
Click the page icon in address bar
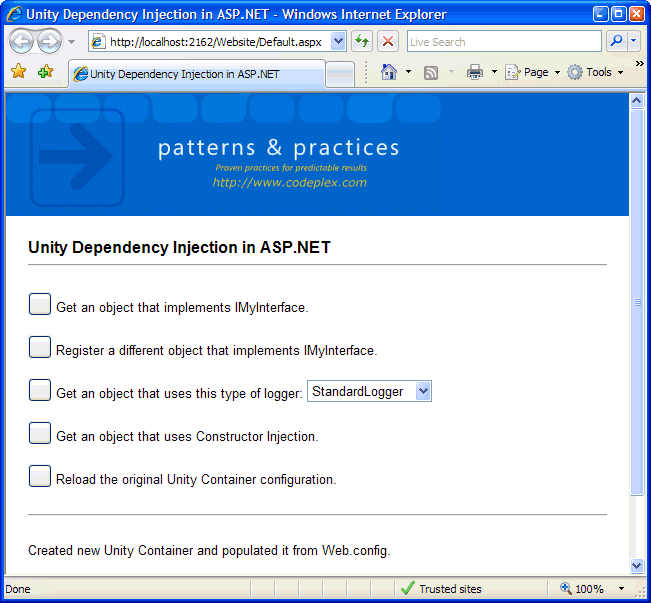[98, 42]
